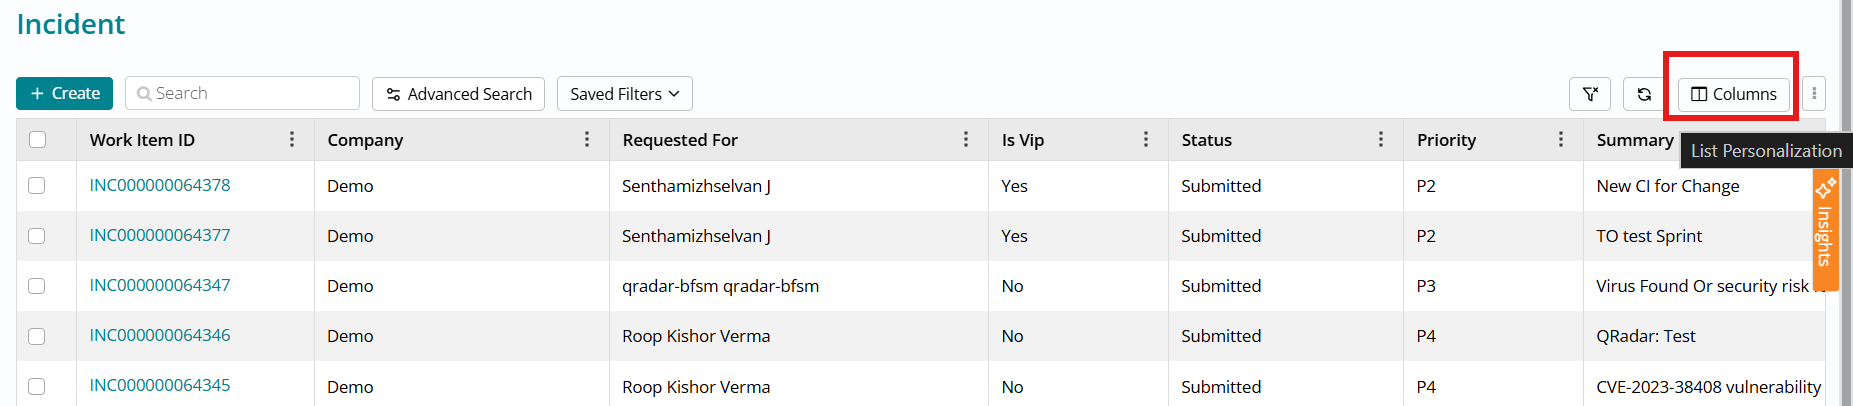1853x406 pixels.
Task: Expand the Saved Filters dropdown
Action: click(624, 94)
